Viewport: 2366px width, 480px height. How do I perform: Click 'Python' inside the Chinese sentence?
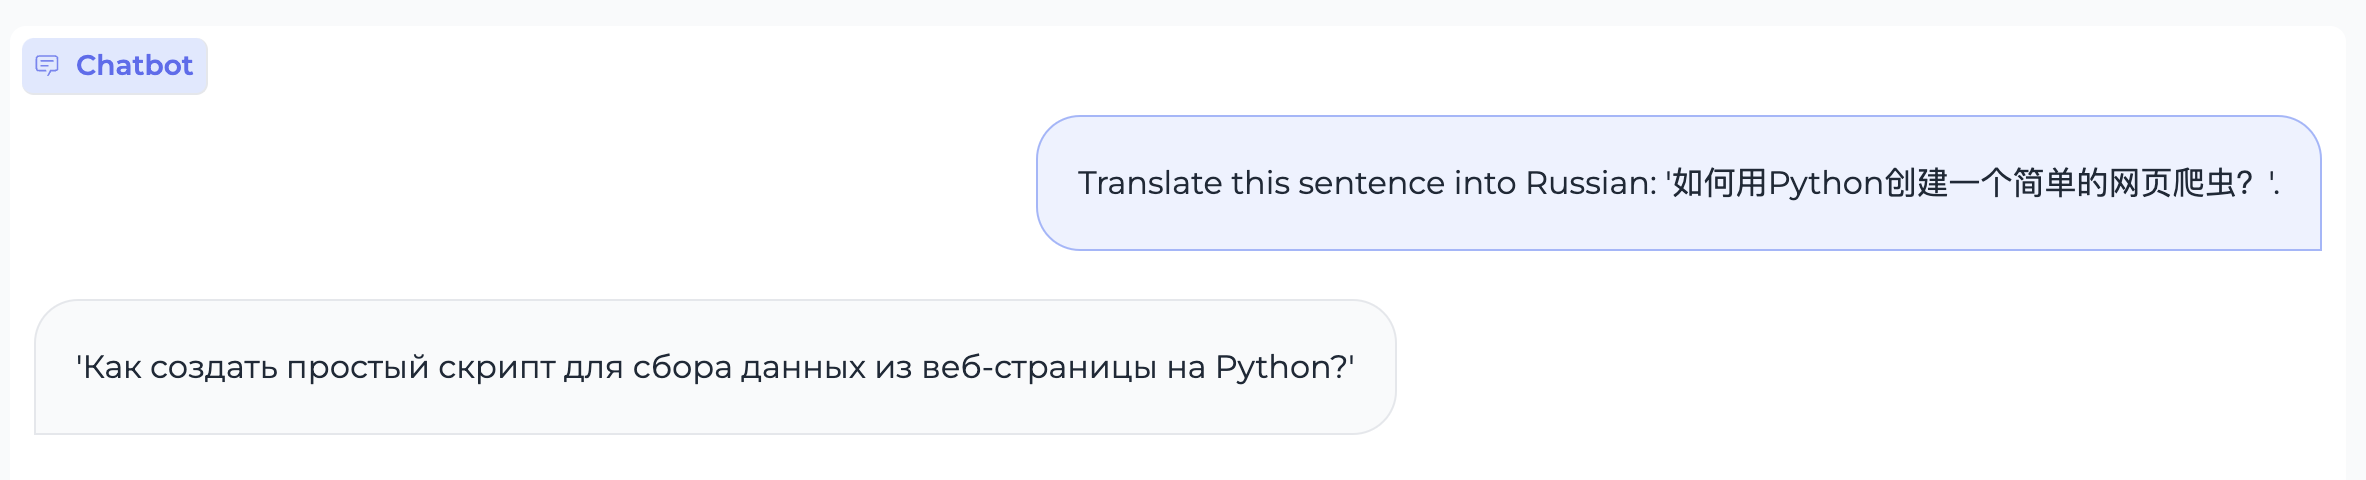coord(1826,183)
